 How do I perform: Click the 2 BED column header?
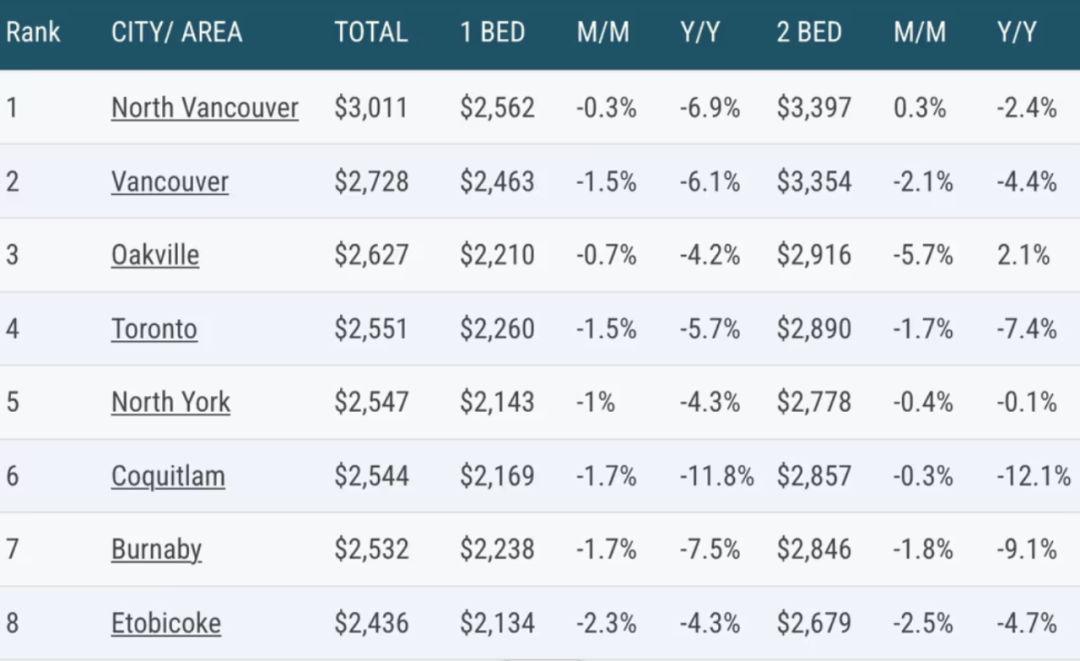click(809, 32)
